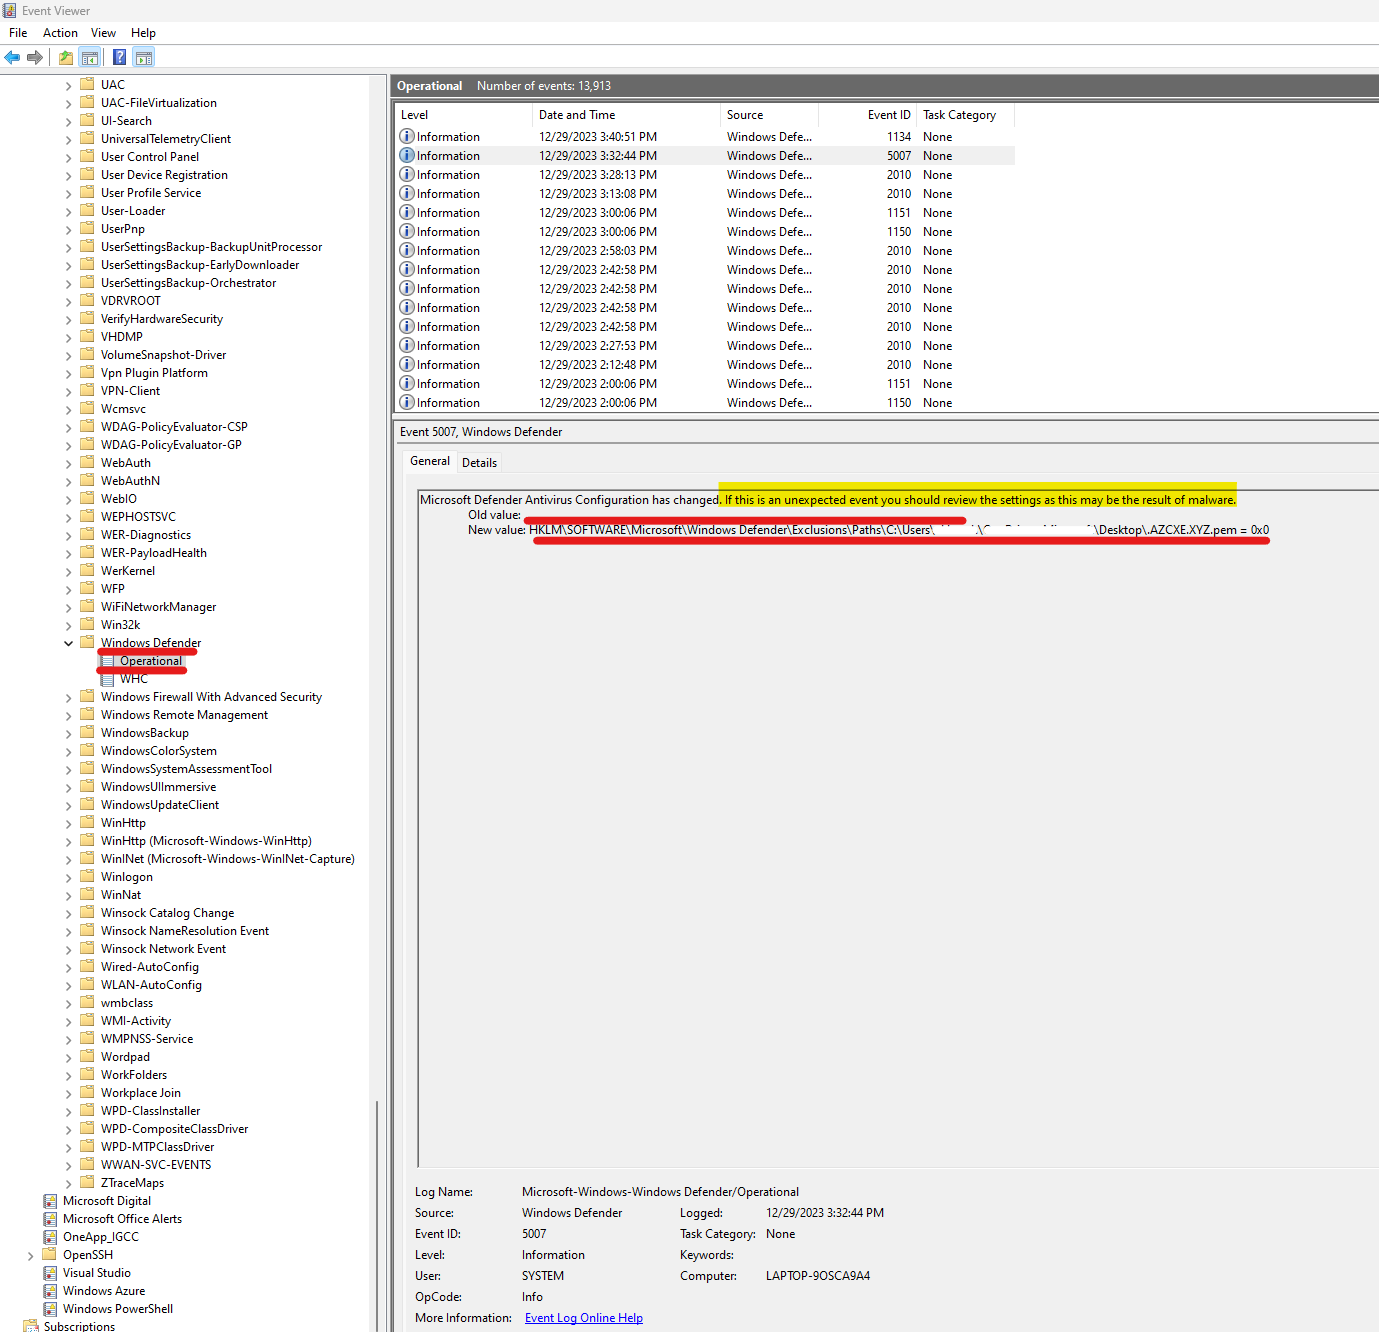Click the Microsoft Office Alerts log icon
Screen dimensions: 1379x1332
pos(50,1219)
